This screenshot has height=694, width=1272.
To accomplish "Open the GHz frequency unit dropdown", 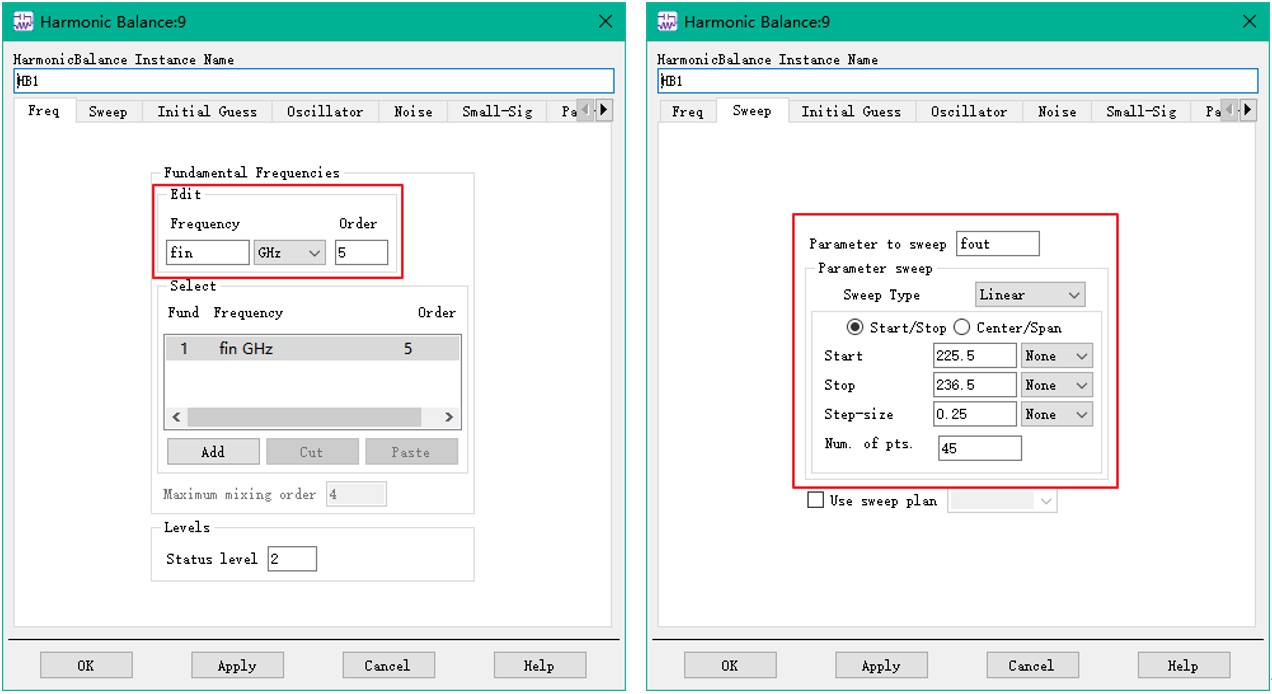I will coord(290,253).
